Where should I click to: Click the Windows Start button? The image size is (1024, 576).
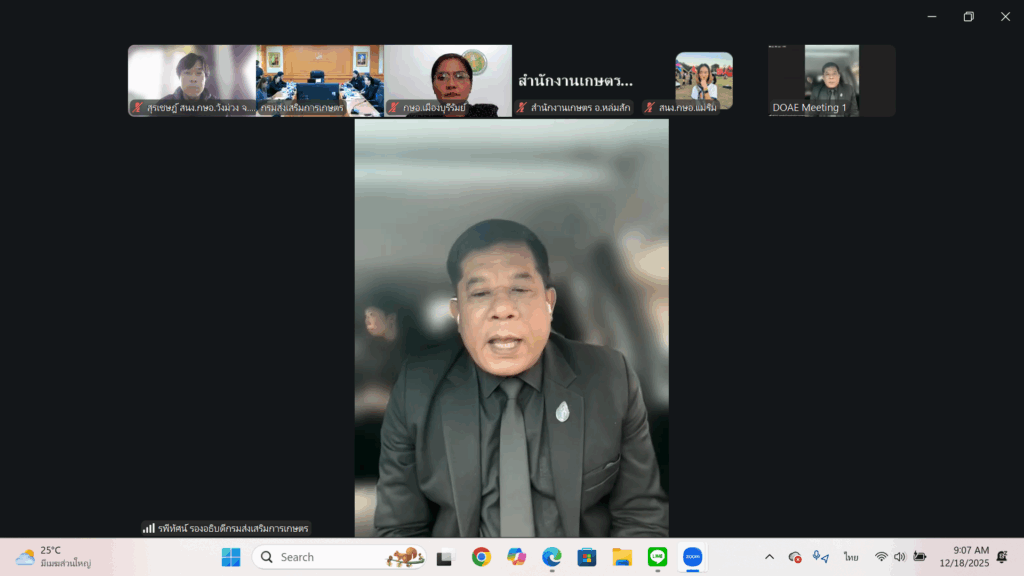click(231, 557)
